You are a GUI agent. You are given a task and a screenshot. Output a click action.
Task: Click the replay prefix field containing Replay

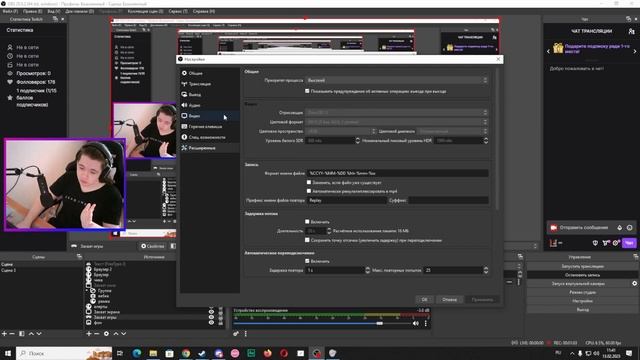pos(347,200)
